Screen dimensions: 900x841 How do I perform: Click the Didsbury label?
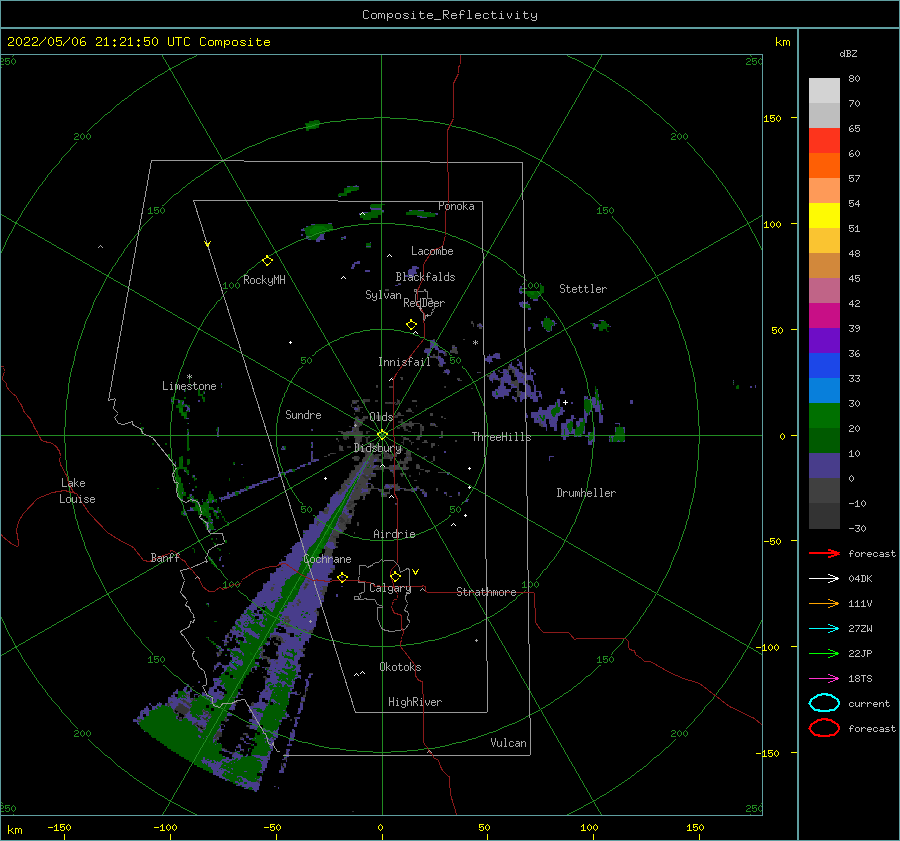(377, 448)
